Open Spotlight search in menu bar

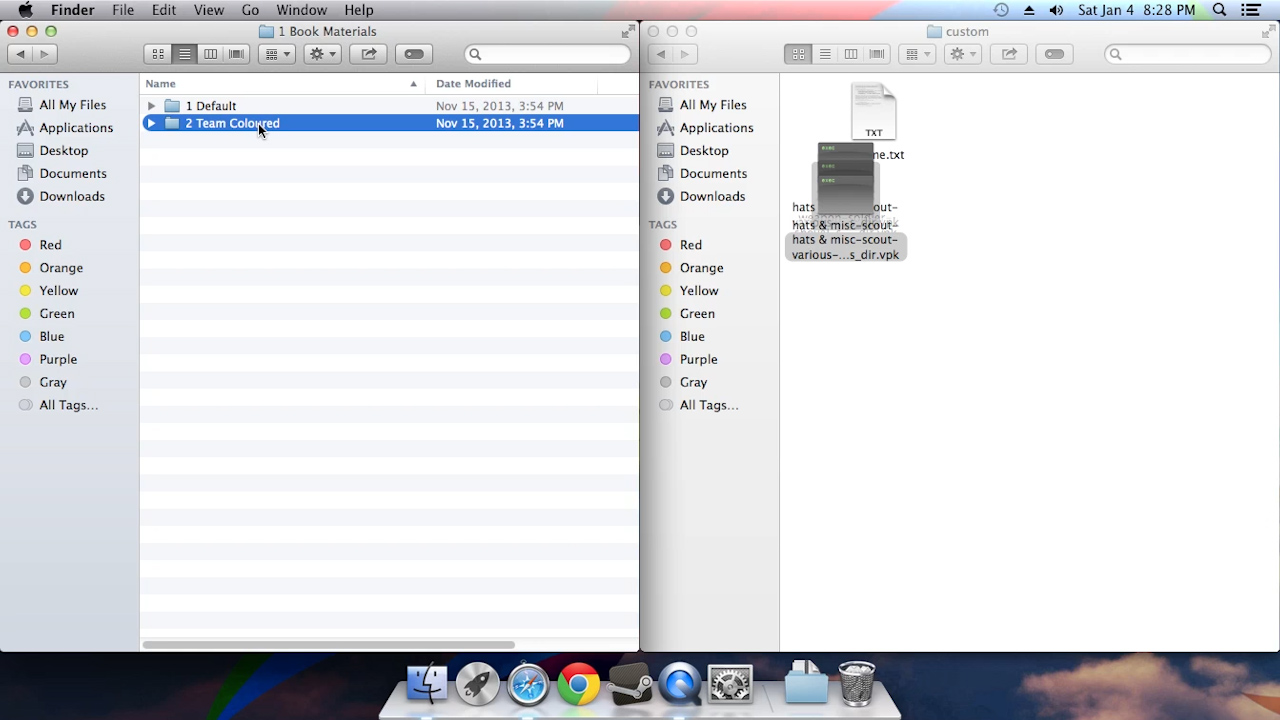tap(1219, 10)
